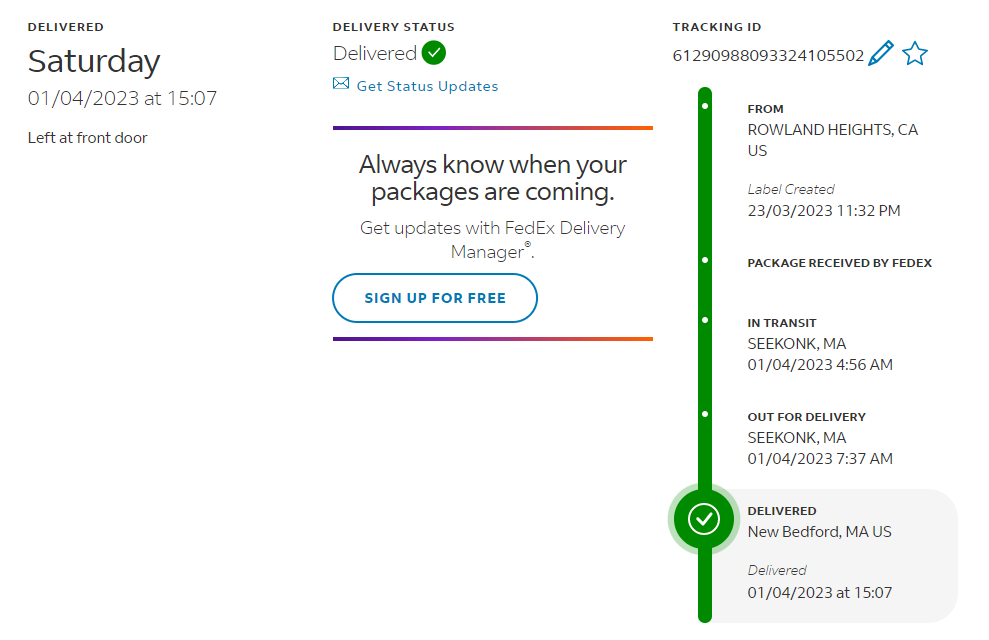Click the green shipment progress bar
The width and height of the screenshot is (989, 640).
pos(705,200)
